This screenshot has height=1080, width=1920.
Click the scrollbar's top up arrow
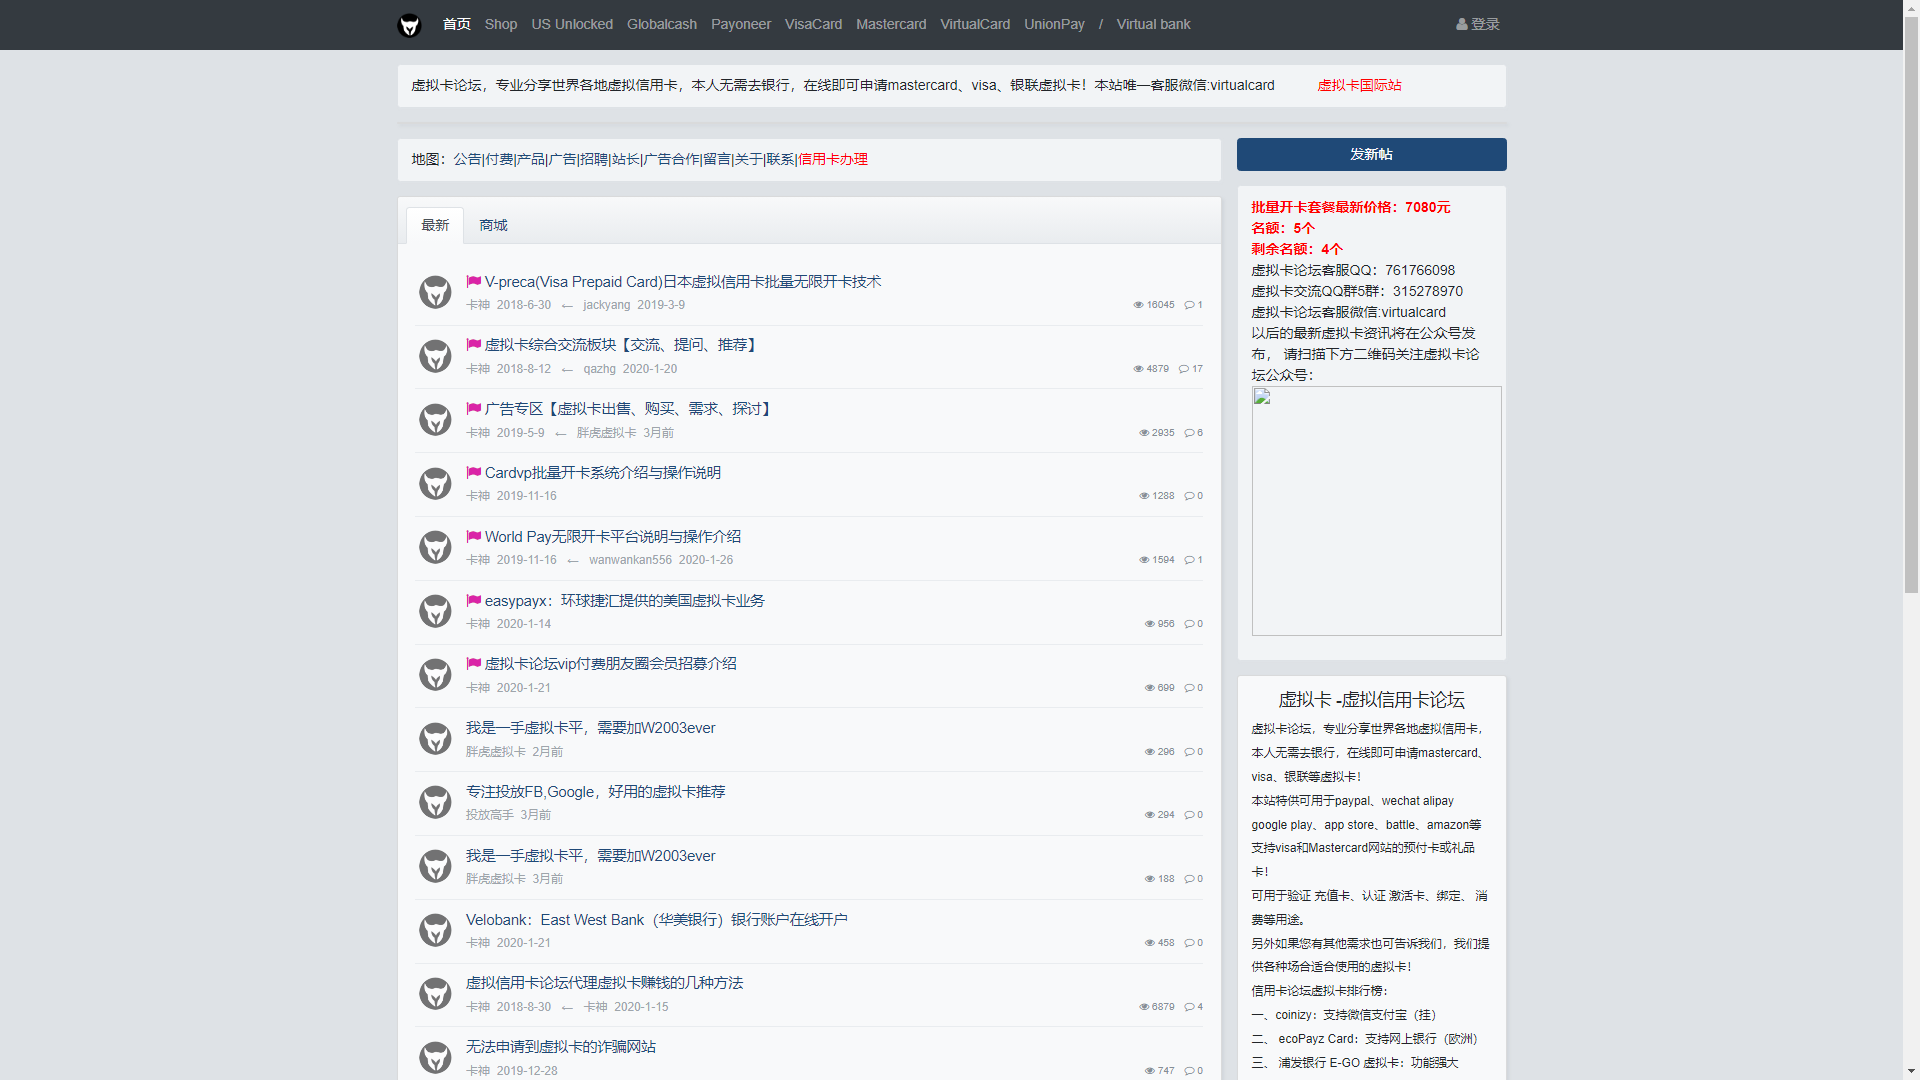coord(1911,7)
